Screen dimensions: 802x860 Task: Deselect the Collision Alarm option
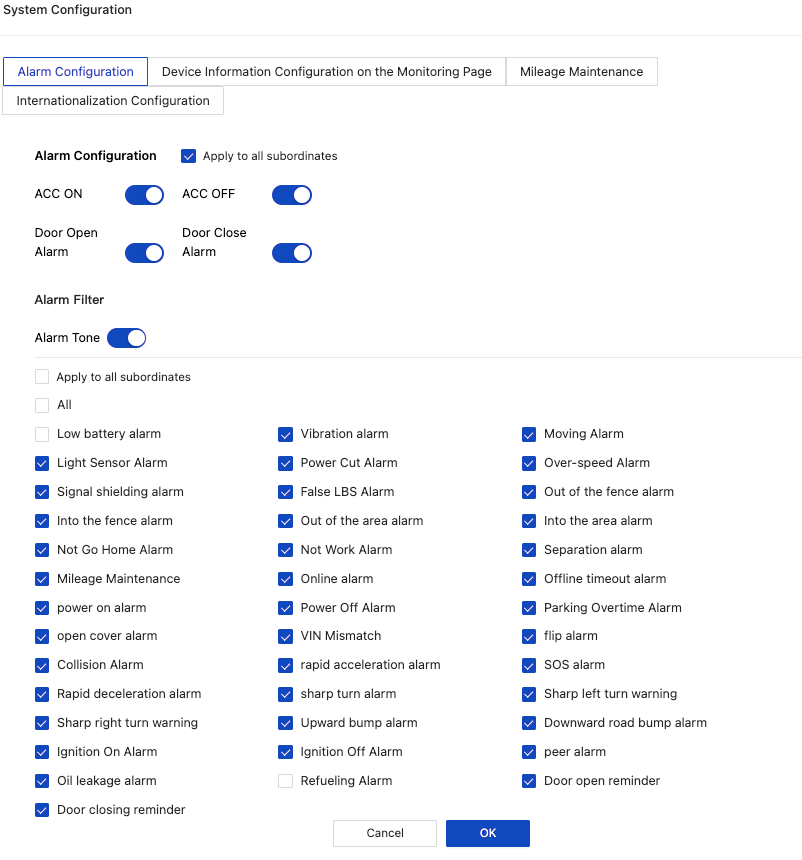(41, 665)
